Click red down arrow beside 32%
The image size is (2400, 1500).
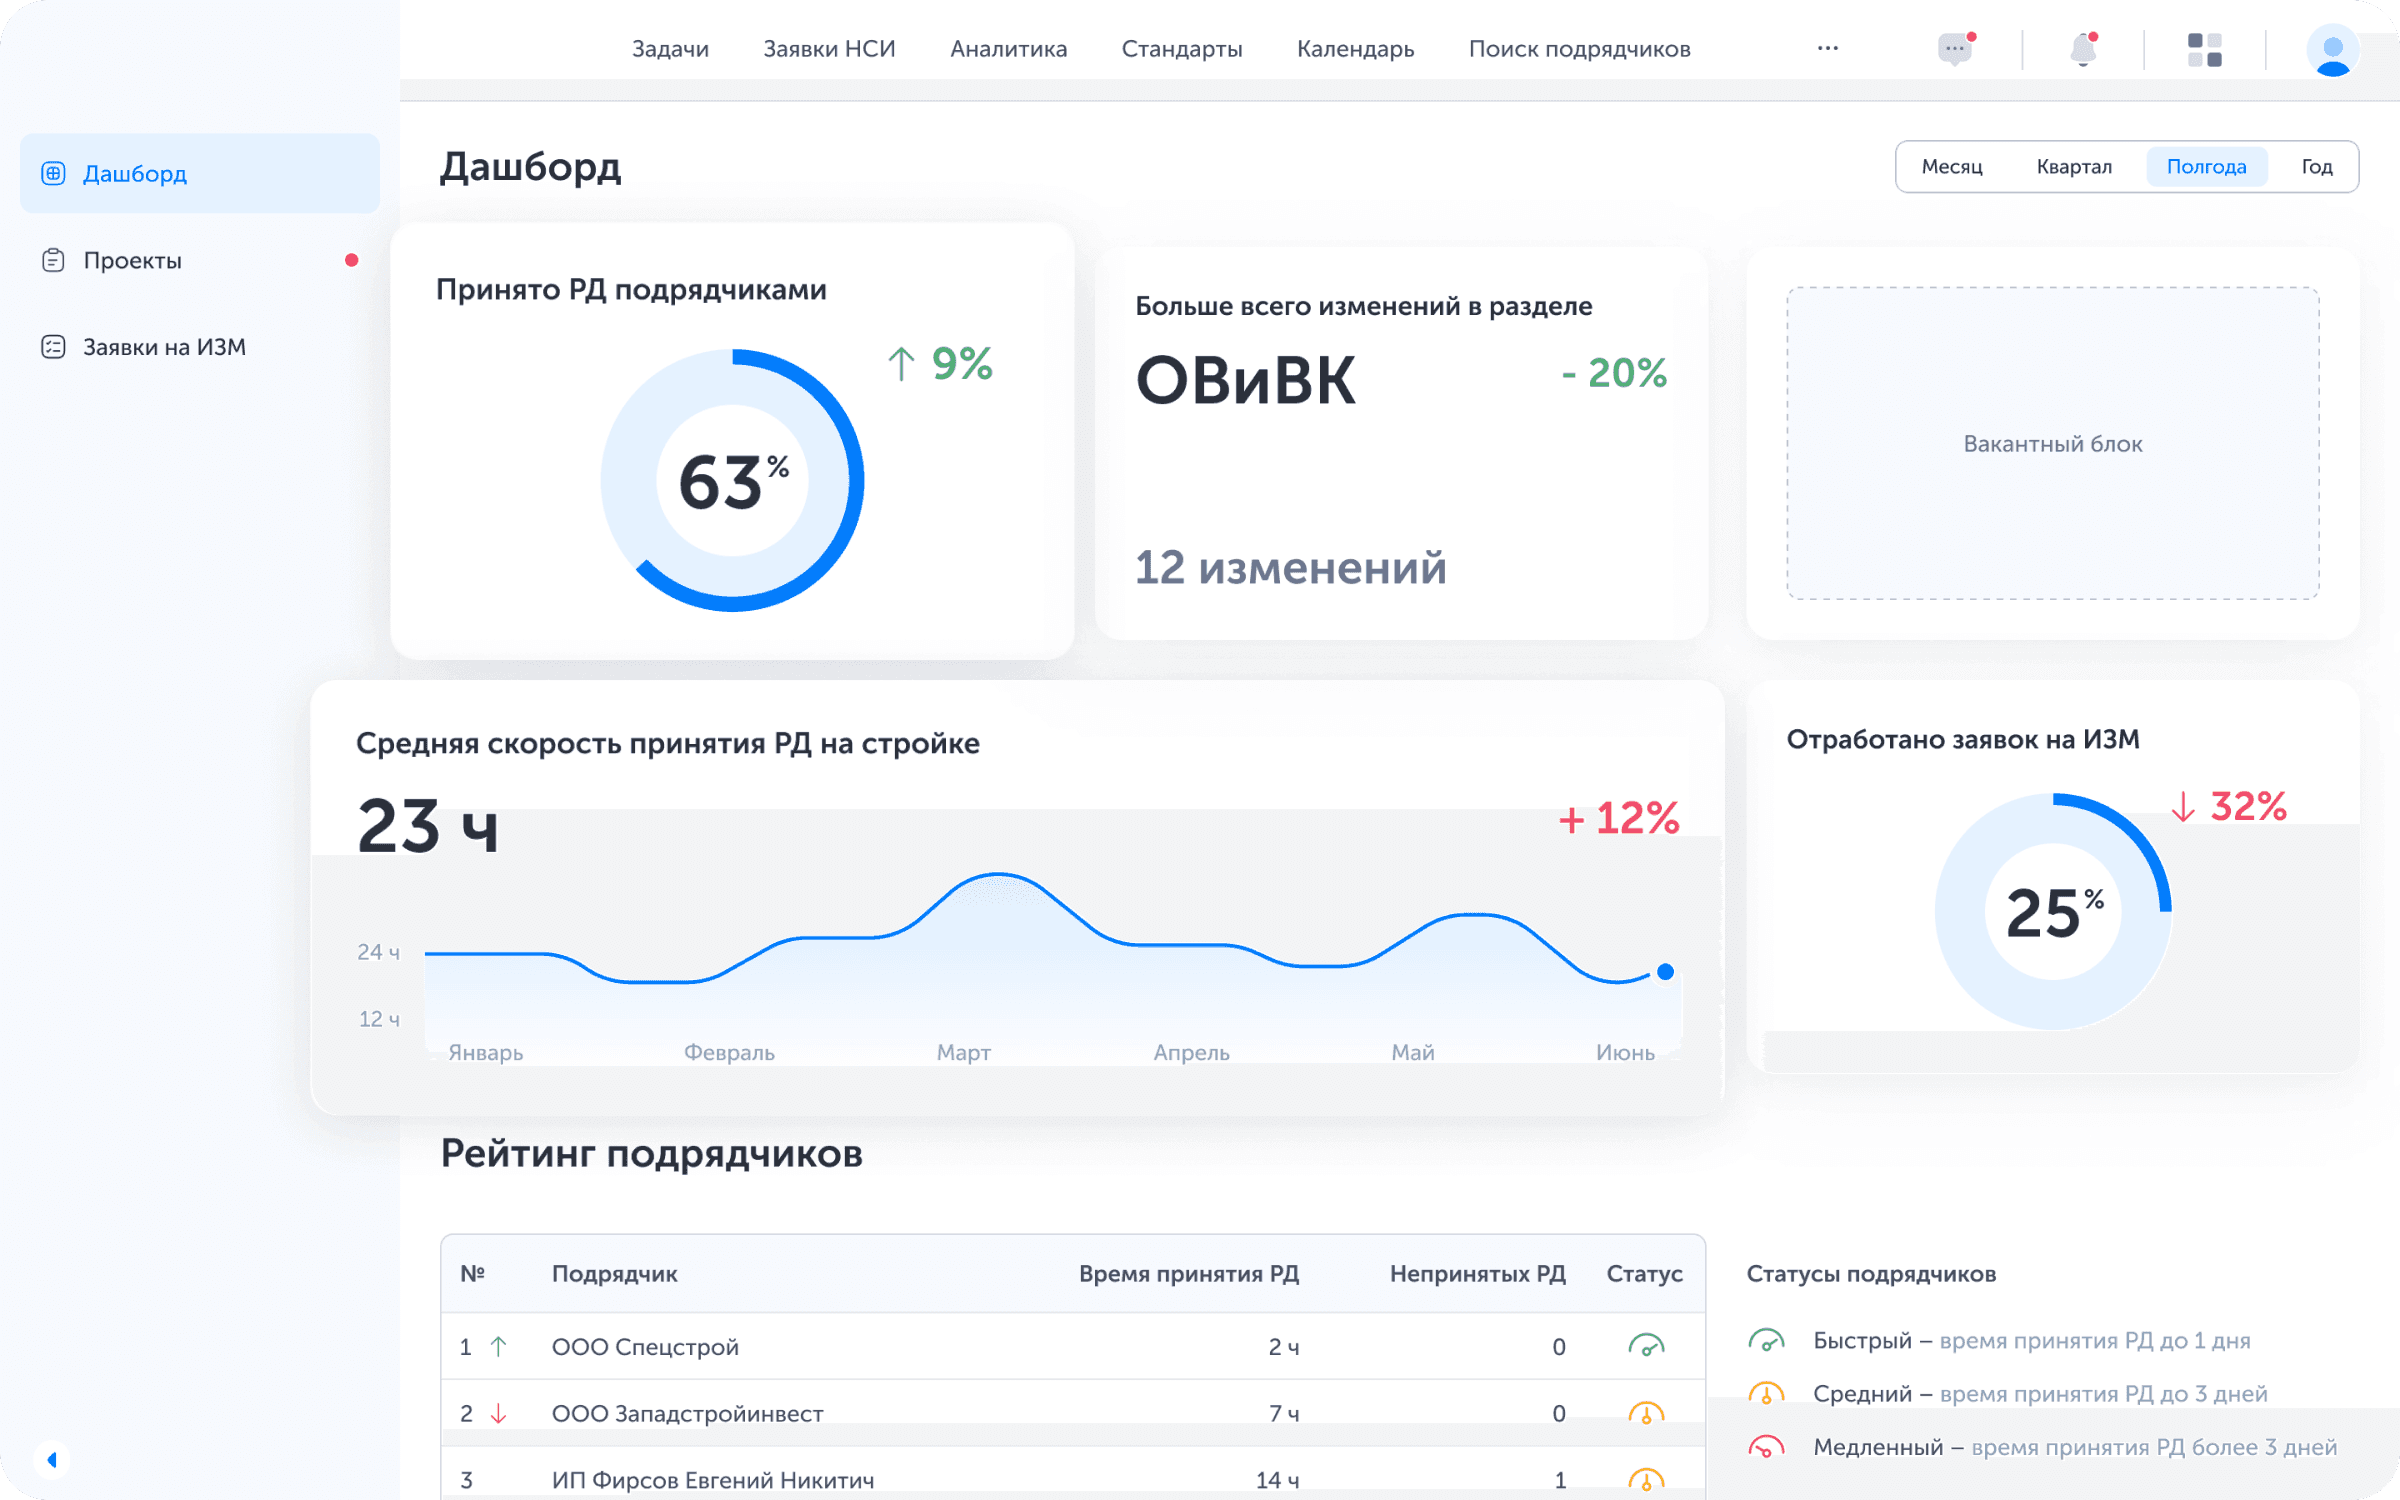click(x=2184, y=806)
